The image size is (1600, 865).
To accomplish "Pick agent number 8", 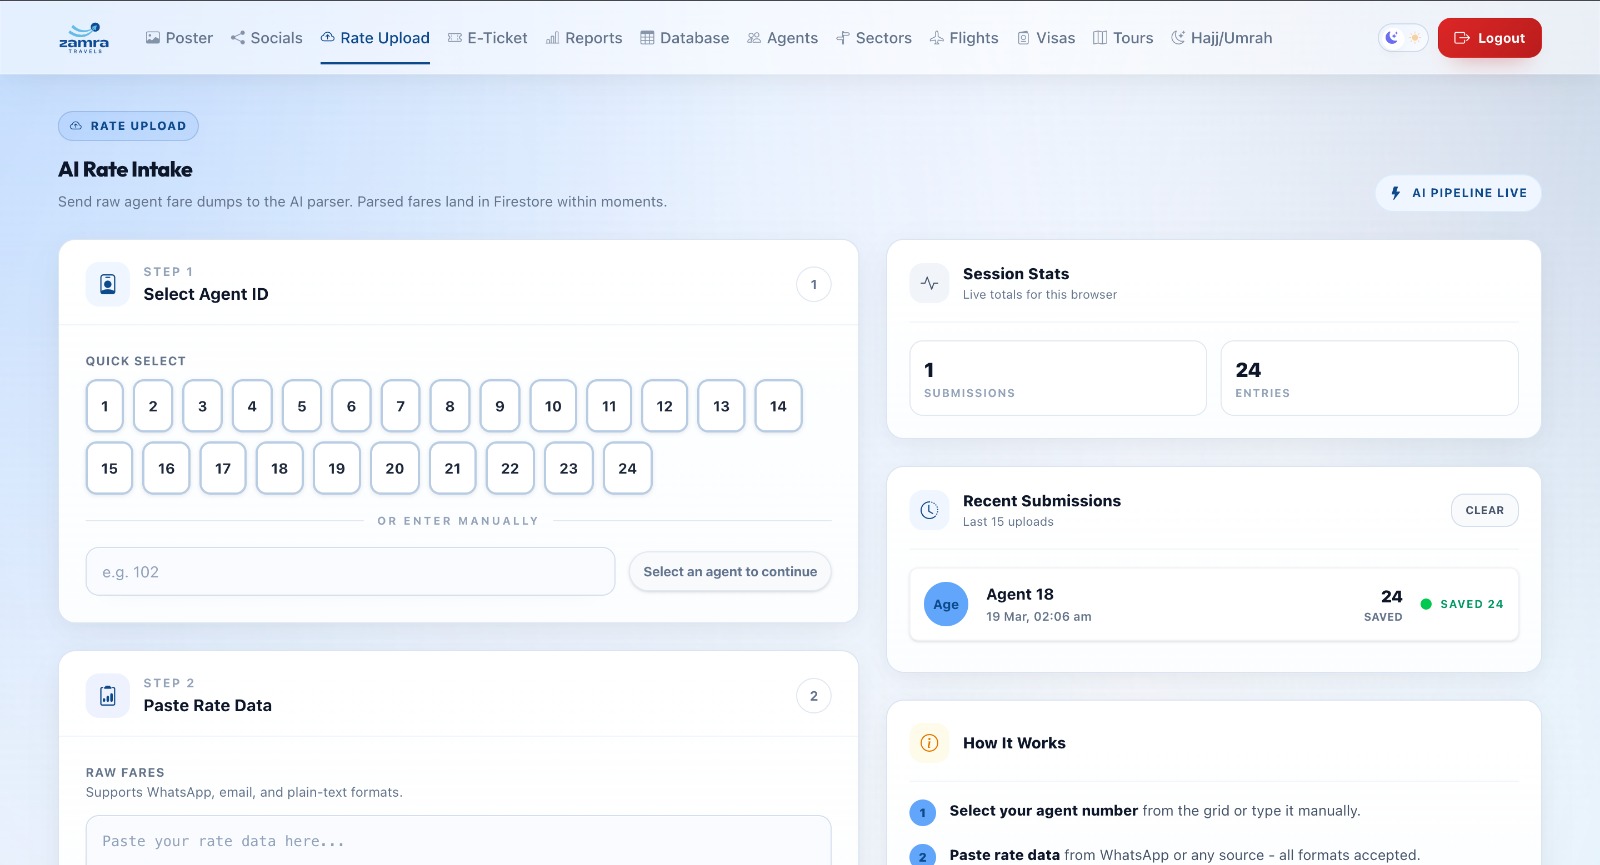I will (x=450, y=406).
